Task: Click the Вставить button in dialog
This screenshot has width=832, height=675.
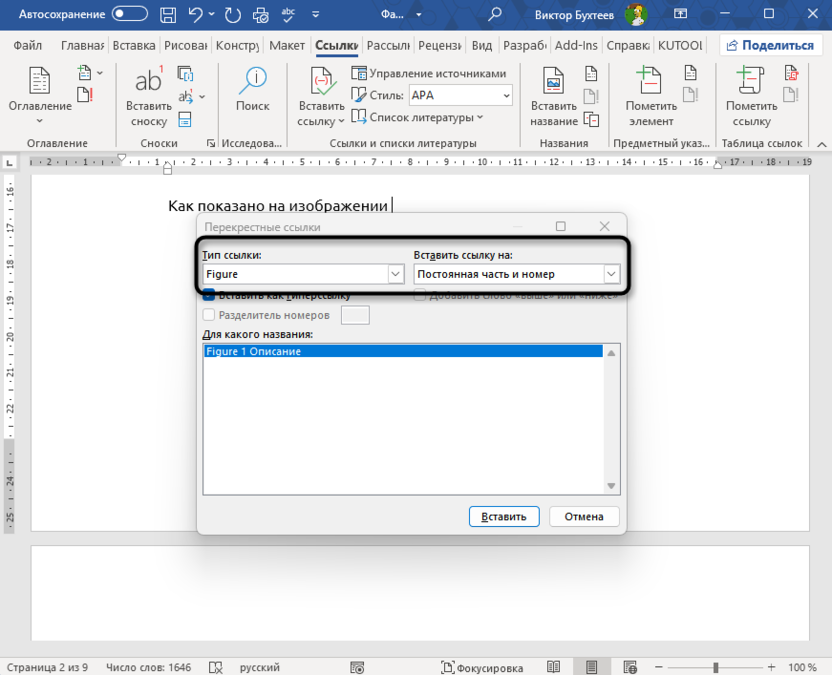Action: (x=504, y=517)
